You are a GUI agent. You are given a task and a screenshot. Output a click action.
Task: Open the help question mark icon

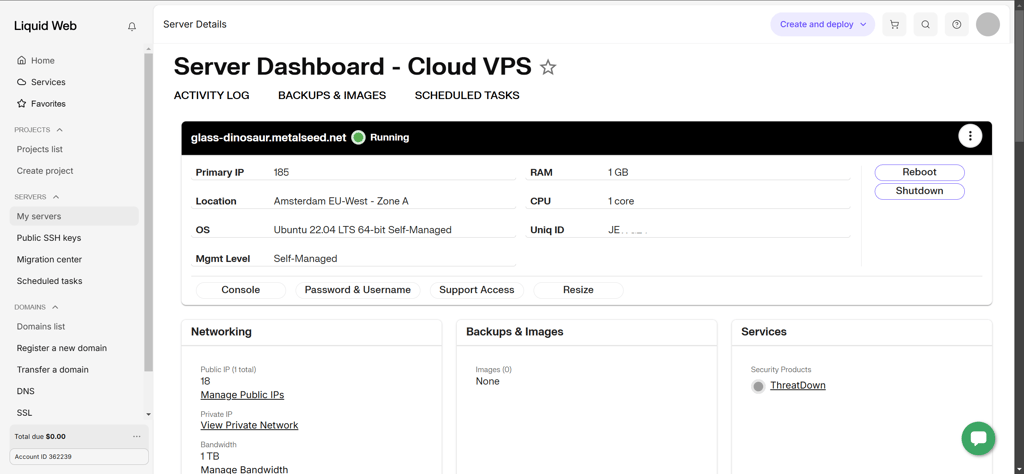[x=957, y=24]
